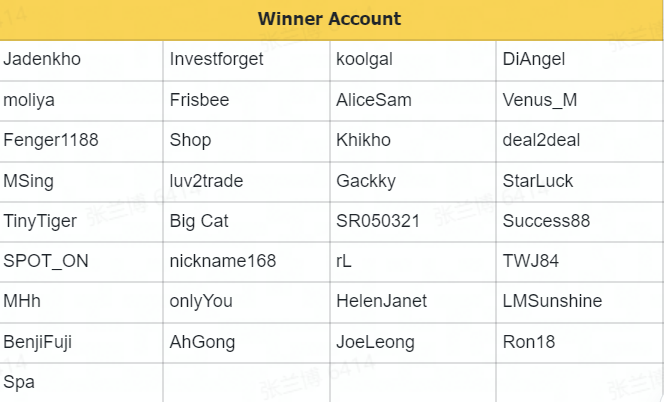Click the LMSunshine cell
The height and width of the screenshot is (402, 664).
[552, 301]
